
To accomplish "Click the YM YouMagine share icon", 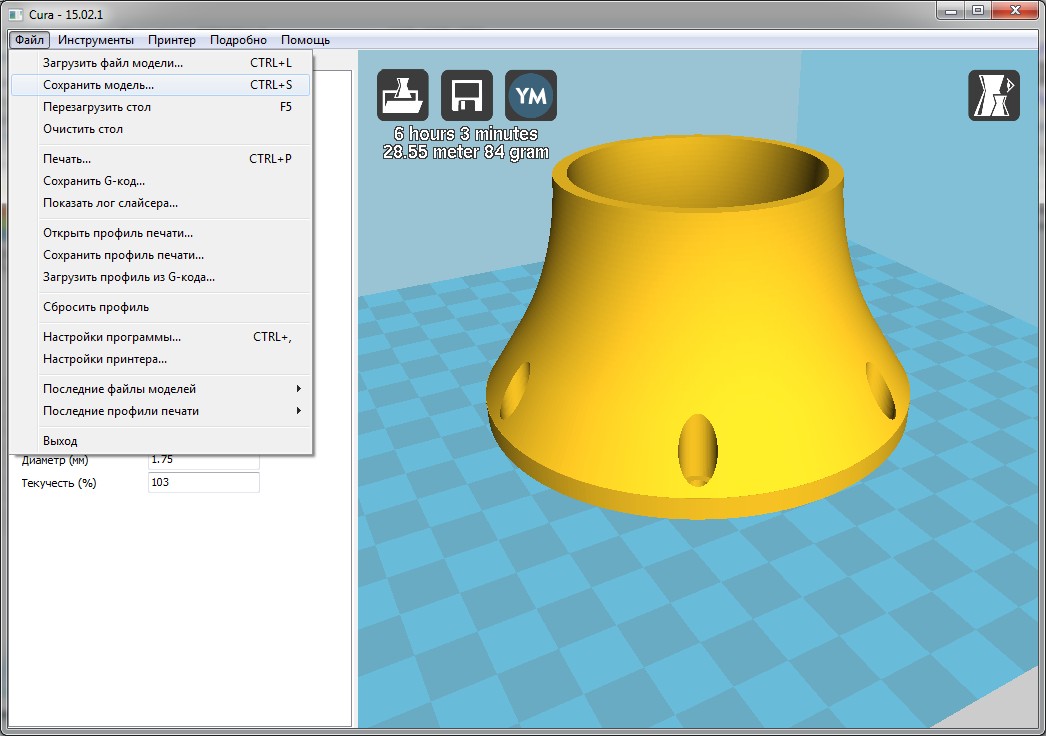I will [x=530, y=96].
